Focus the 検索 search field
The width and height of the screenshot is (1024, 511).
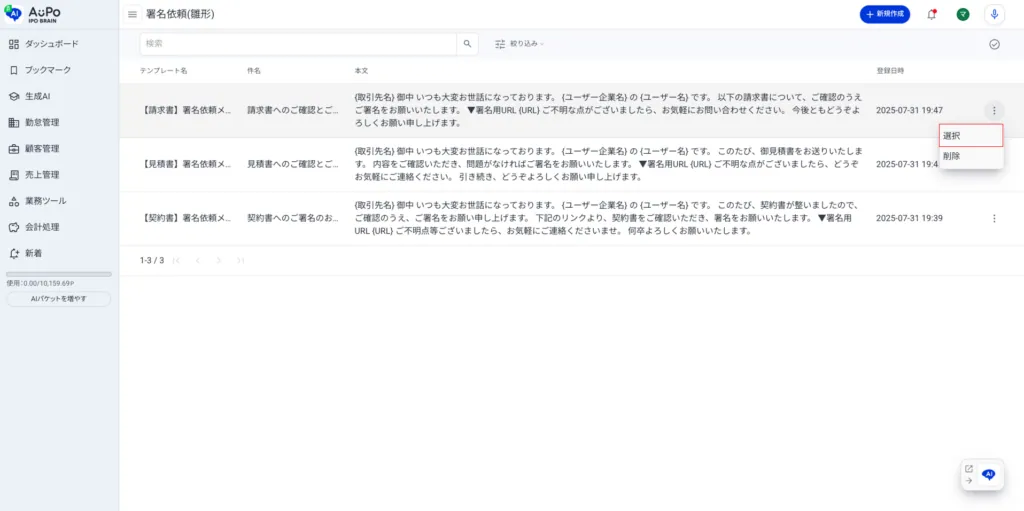[x=298, y=44]
